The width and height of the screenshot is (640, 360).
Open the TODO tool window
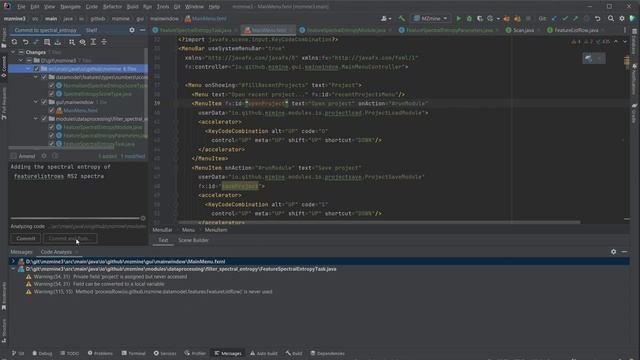pos(69,353)
